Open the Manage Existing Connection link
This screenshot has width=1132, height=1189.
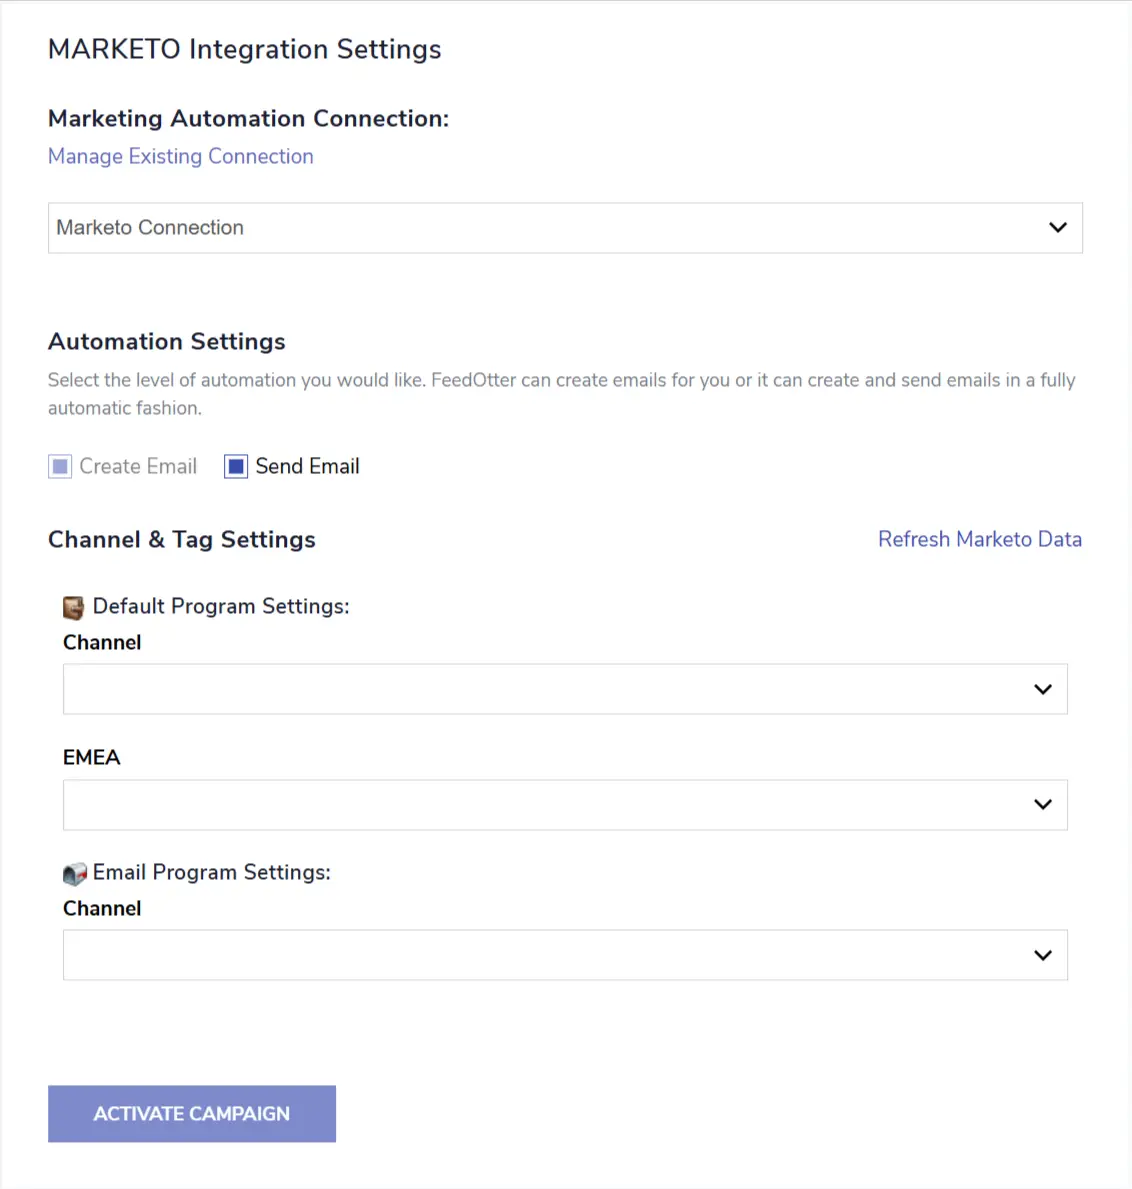(181, 157)
